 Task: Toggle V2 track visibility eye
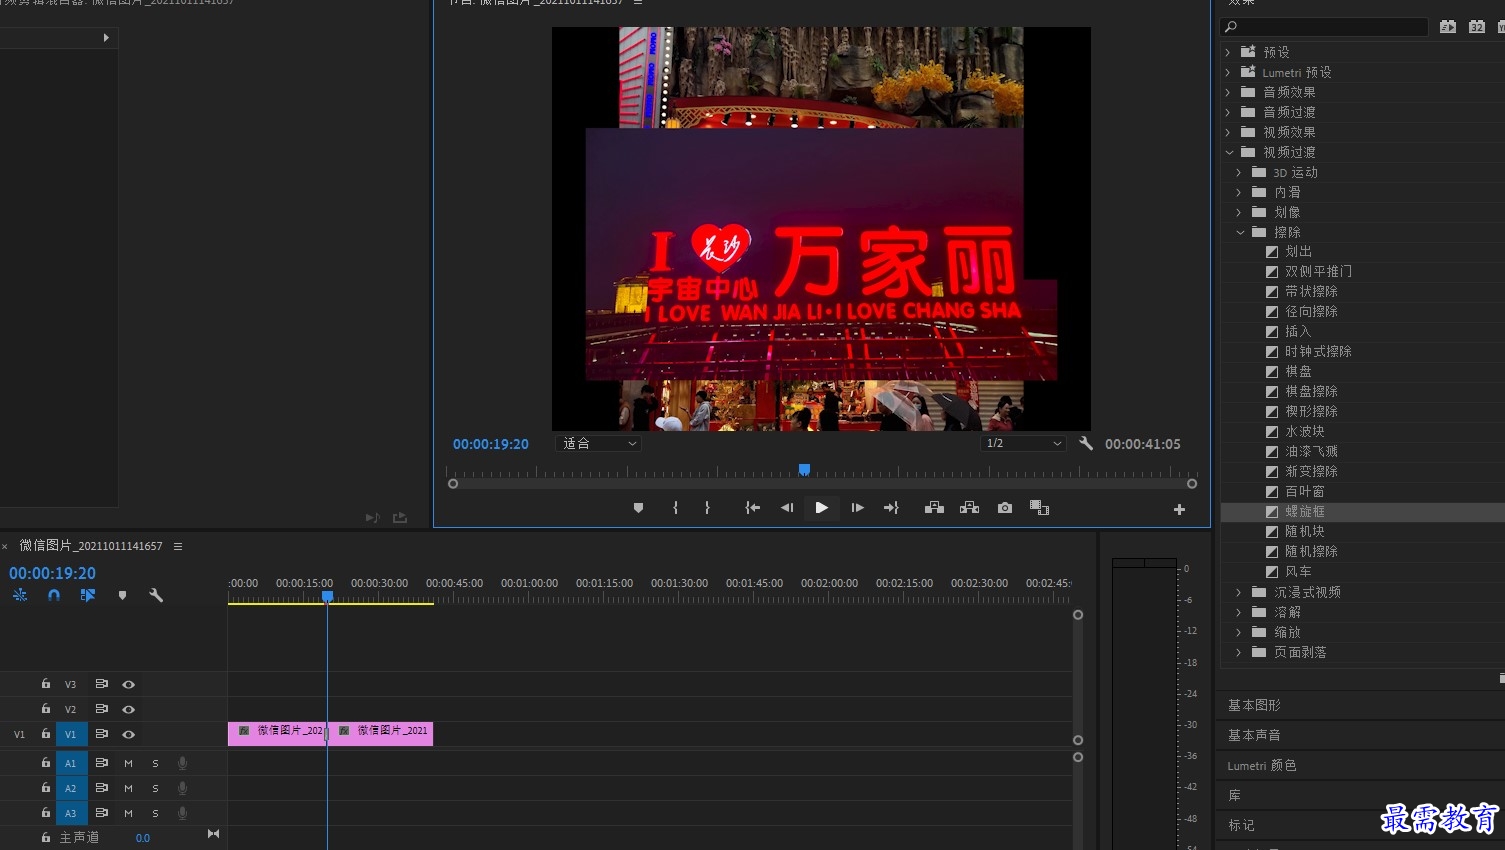tap(128, 709)
